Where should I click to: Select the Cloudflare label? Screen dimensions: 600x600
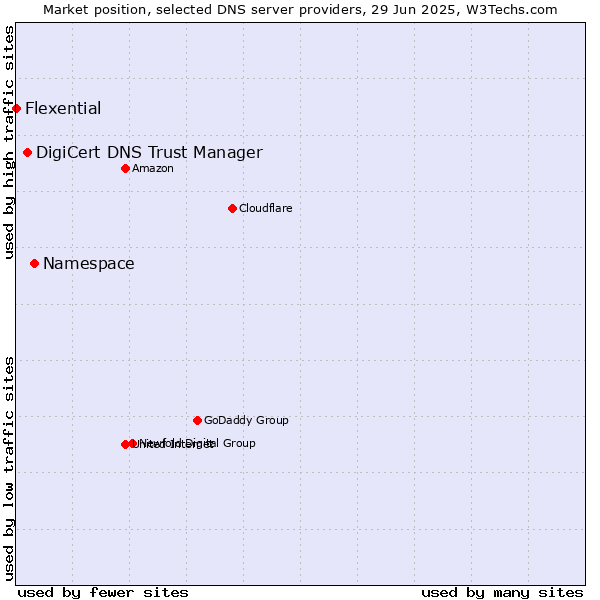[x=266, y=208]
